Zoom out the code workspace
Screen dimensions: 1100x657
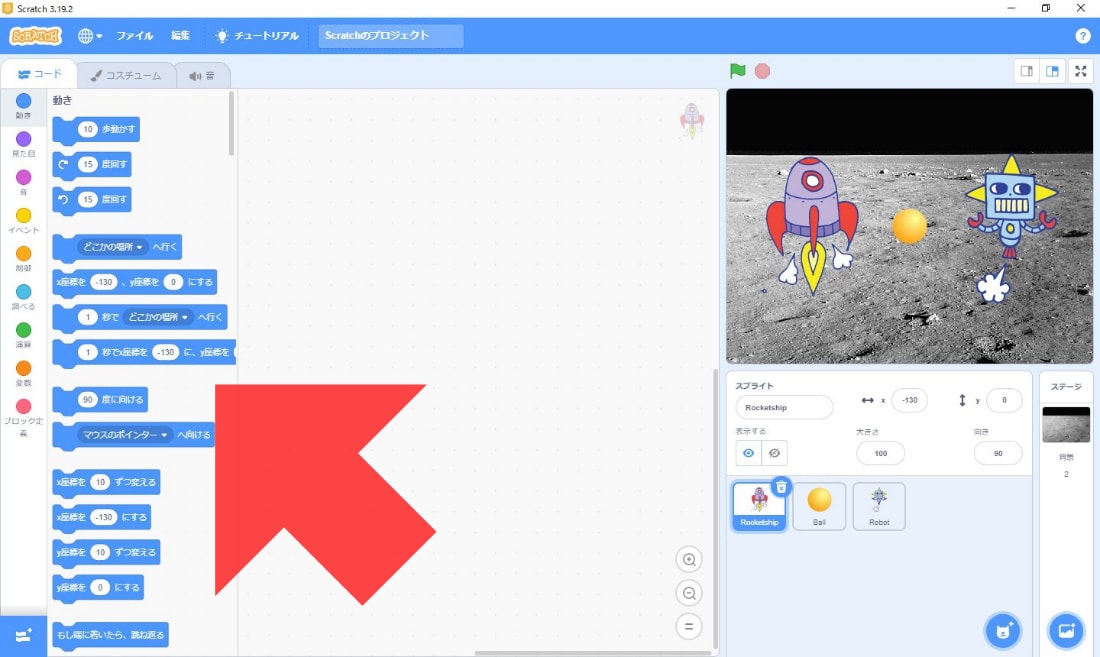point(689,593)
